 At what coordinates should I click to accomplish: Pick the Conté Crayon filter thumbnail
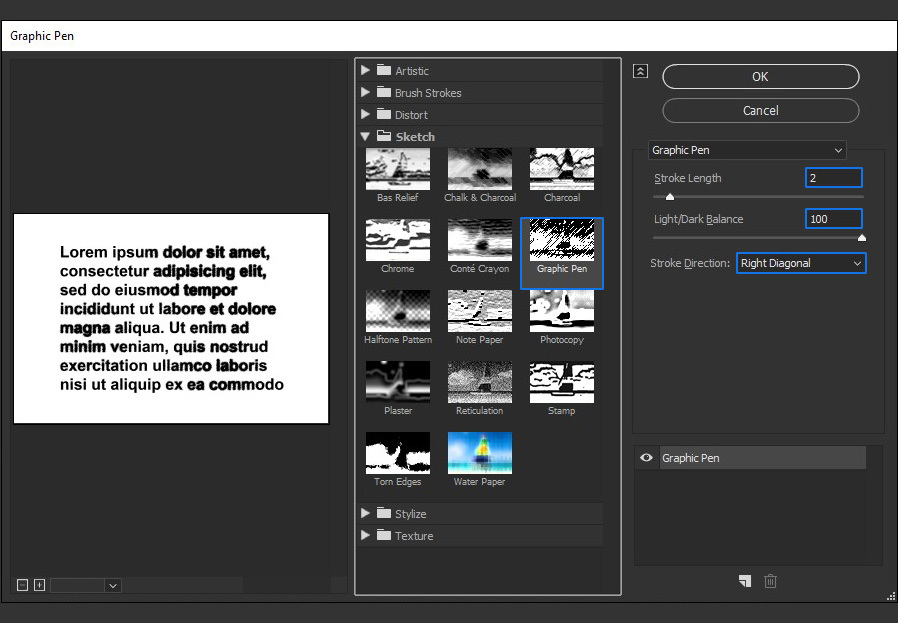click(480, 240)
